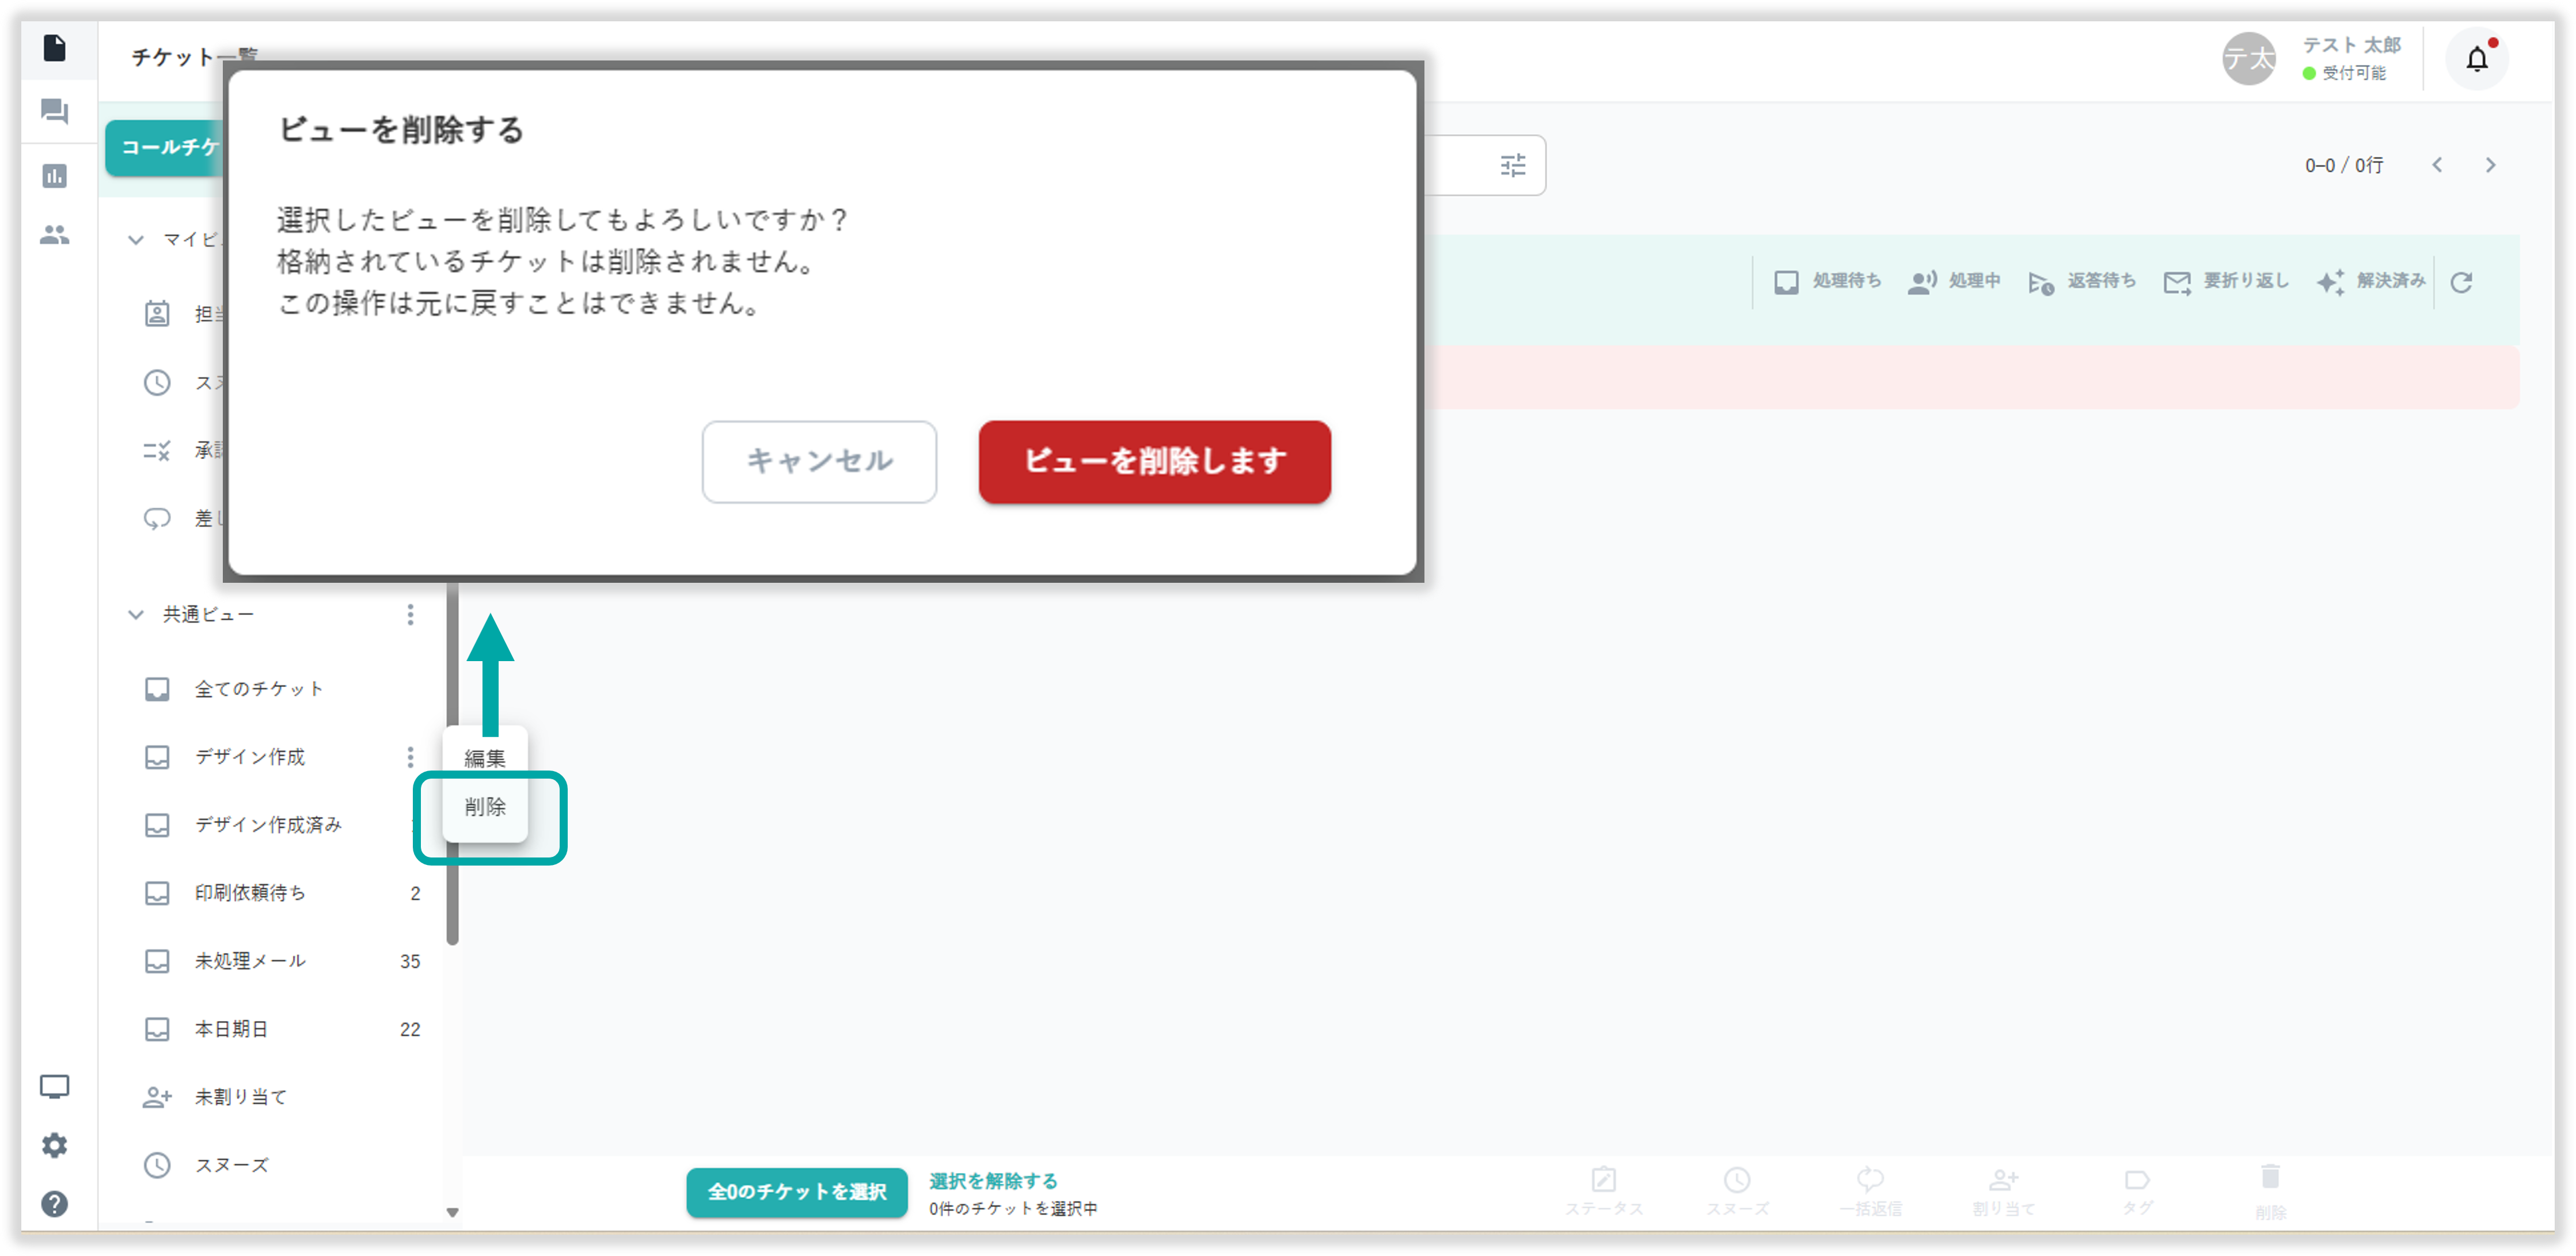Click the キャンセル button

(x=818, y=461)
